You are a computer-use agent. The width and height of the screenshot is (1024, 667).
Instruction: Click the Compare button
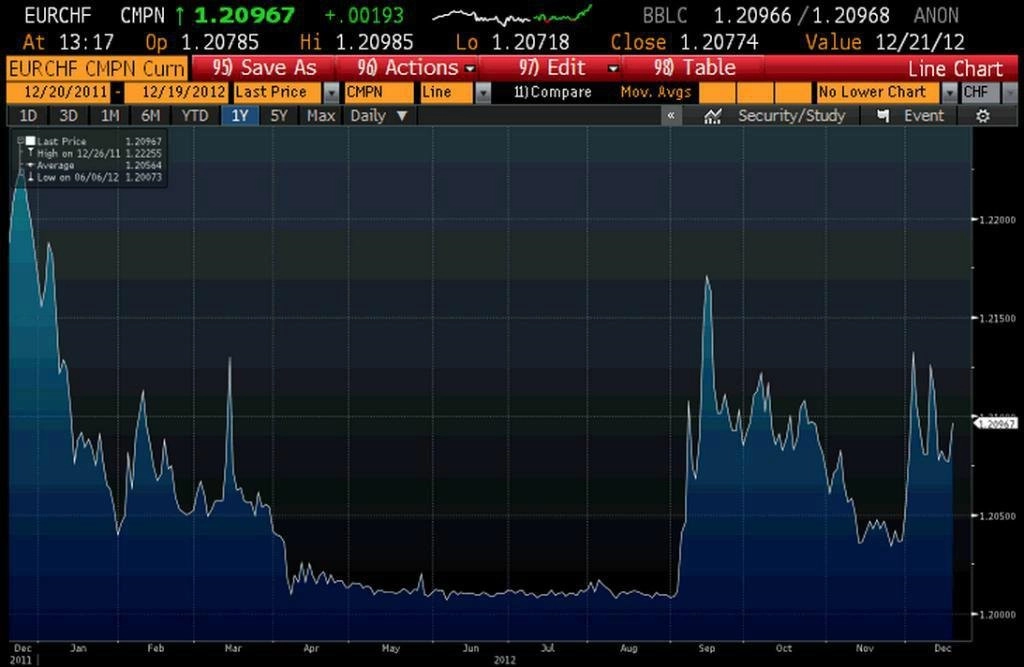(552, 93)
